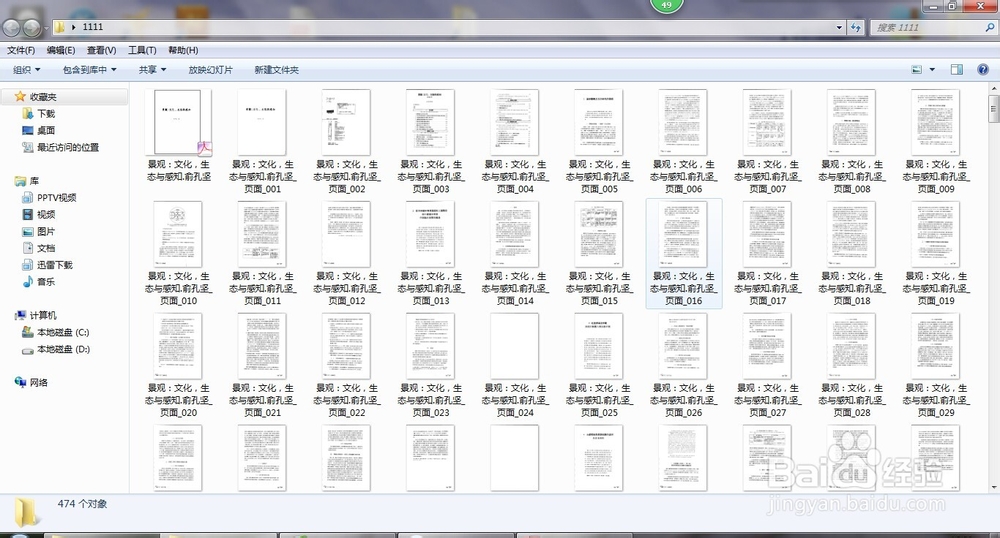Open the 音乐 library

click(45, 282)
